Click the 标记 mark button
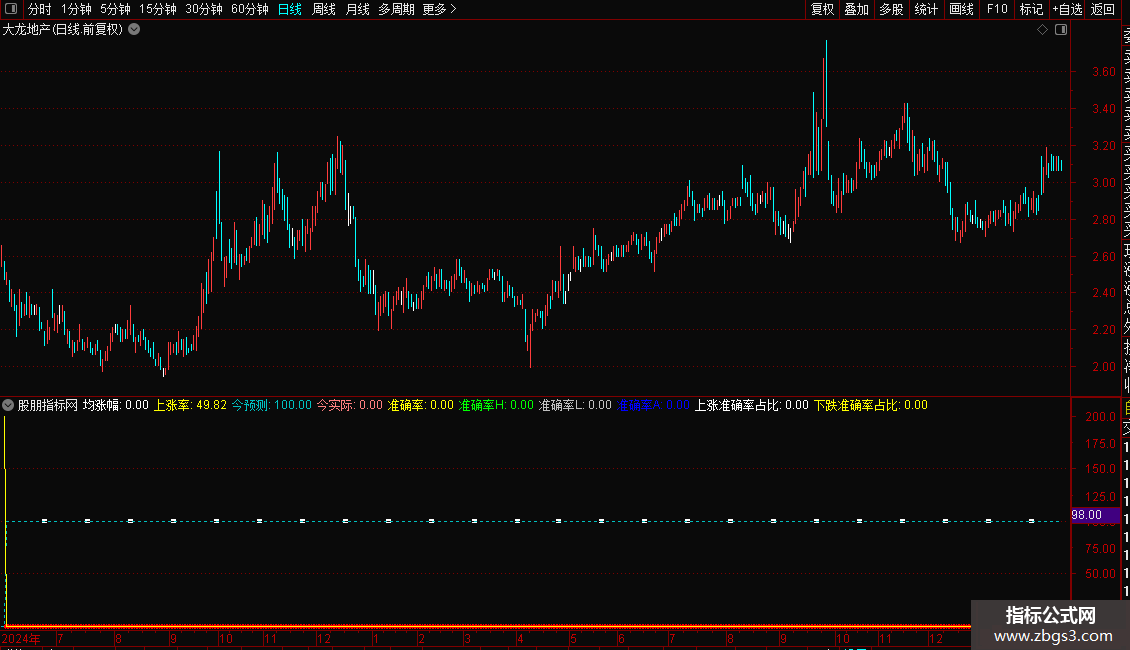 tap(1031, 9)
